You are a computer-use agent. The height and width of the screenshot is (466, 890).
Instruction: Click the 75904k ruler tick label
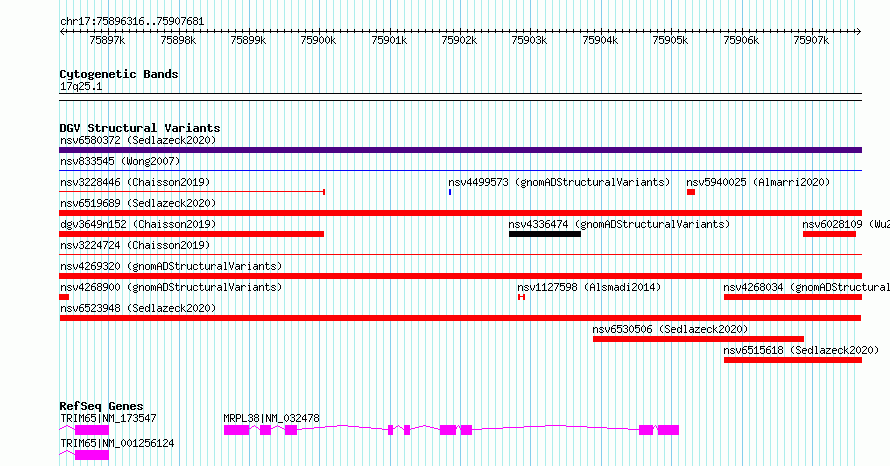[601, 40]
